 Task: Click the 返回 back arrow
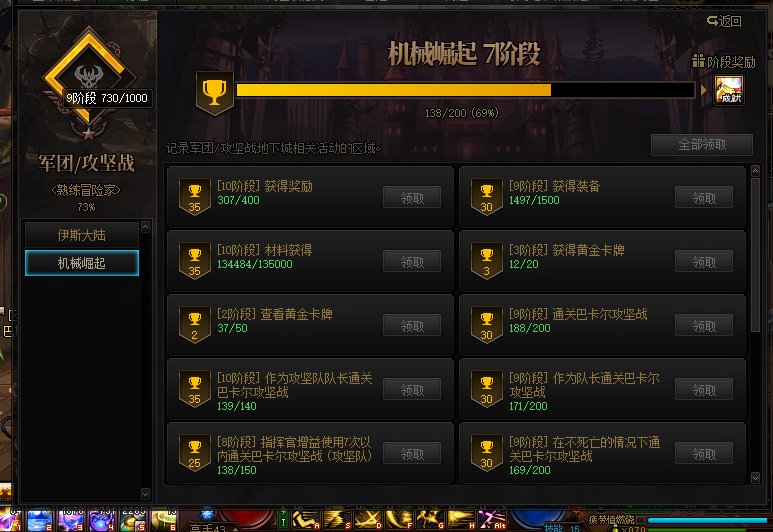[x=724, y=21]
